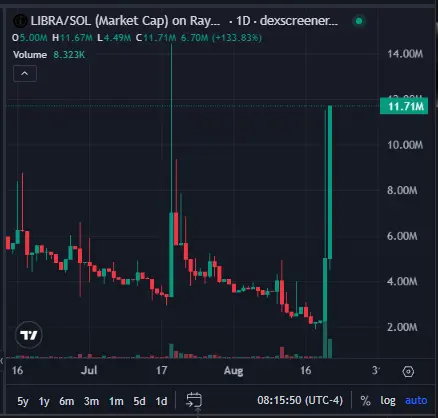438x418 pixels.
Task: Click the LIBRA/SOL (Market Cap) title
Action: click(x=125, y=21)
